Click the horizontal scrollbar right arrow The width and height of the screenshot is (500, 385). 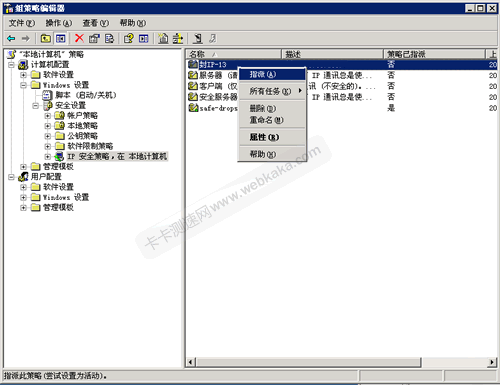click(492, 362)
